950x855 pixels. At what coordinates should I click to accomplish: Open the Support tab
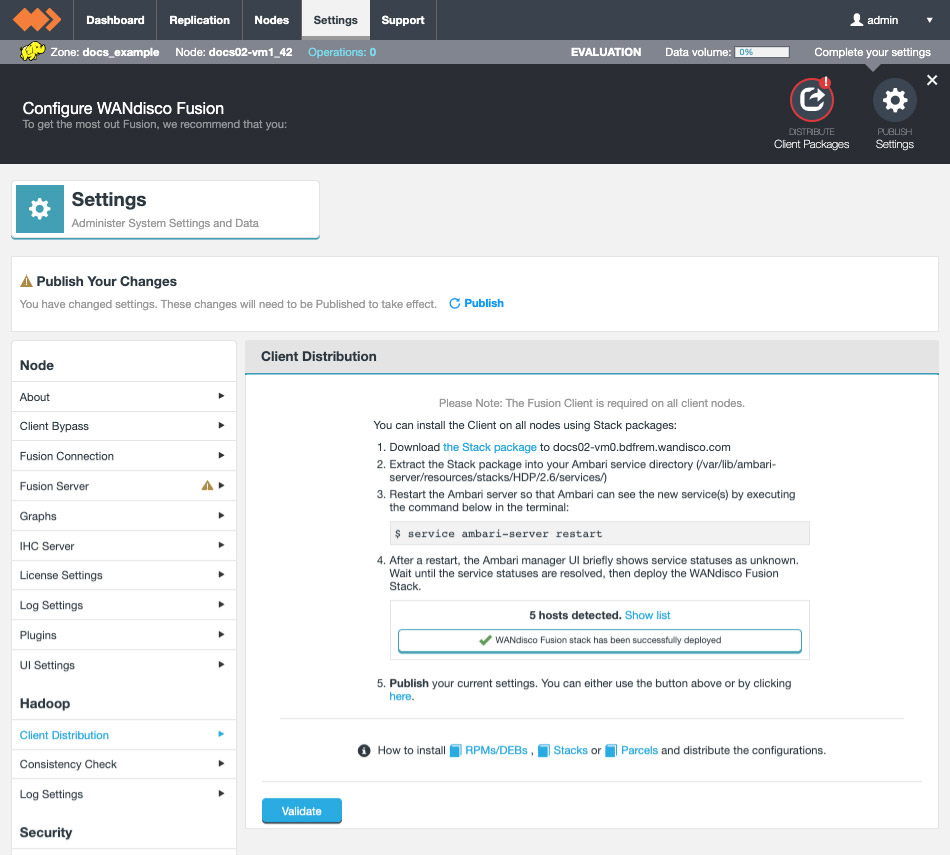click(x=403, y=20)
